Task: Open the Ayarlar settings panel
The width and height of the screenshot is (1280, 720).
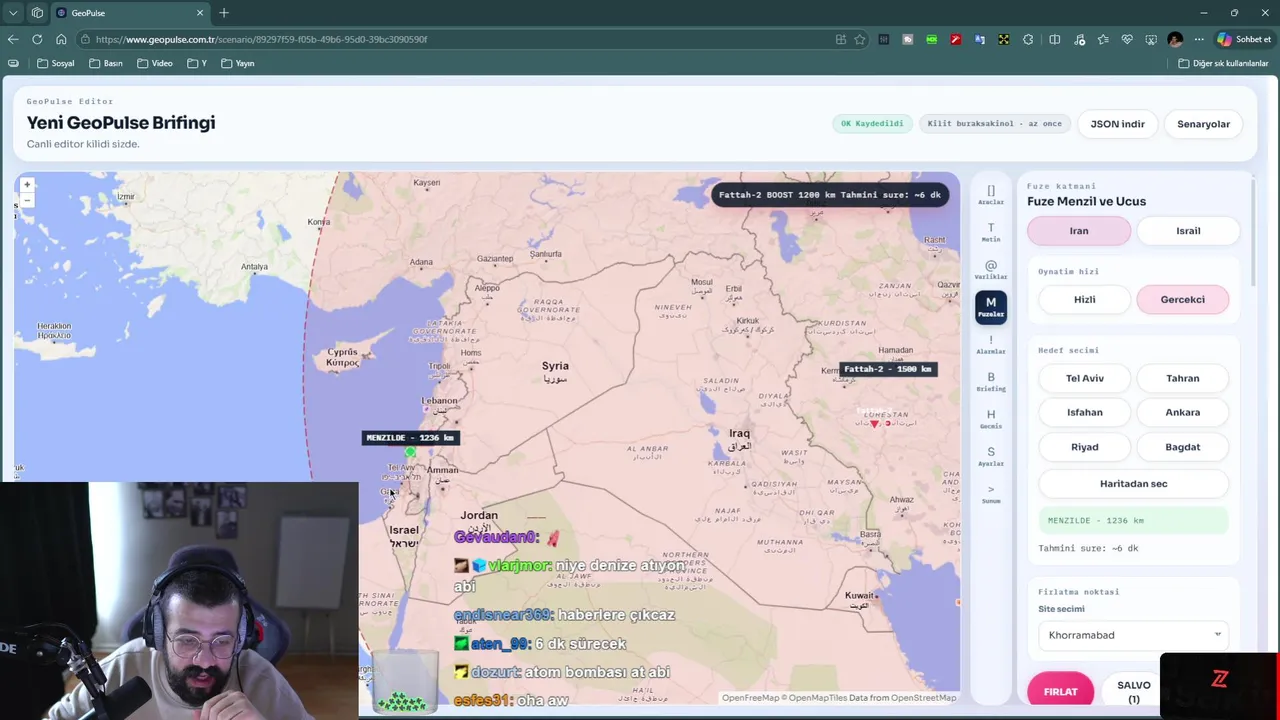Action: coord(991,457)
